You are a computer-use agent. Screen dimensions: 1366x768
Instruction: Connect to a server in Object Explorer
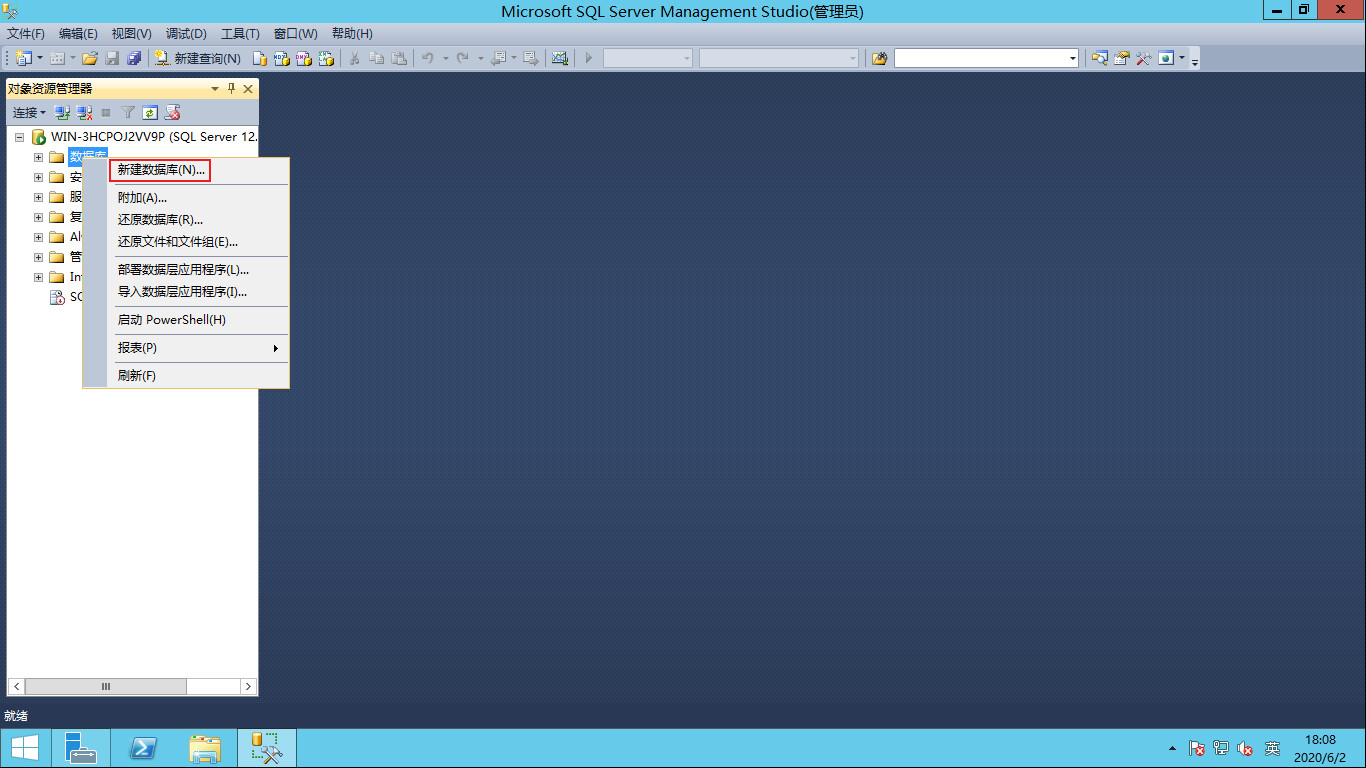click(x=61, y=112)
